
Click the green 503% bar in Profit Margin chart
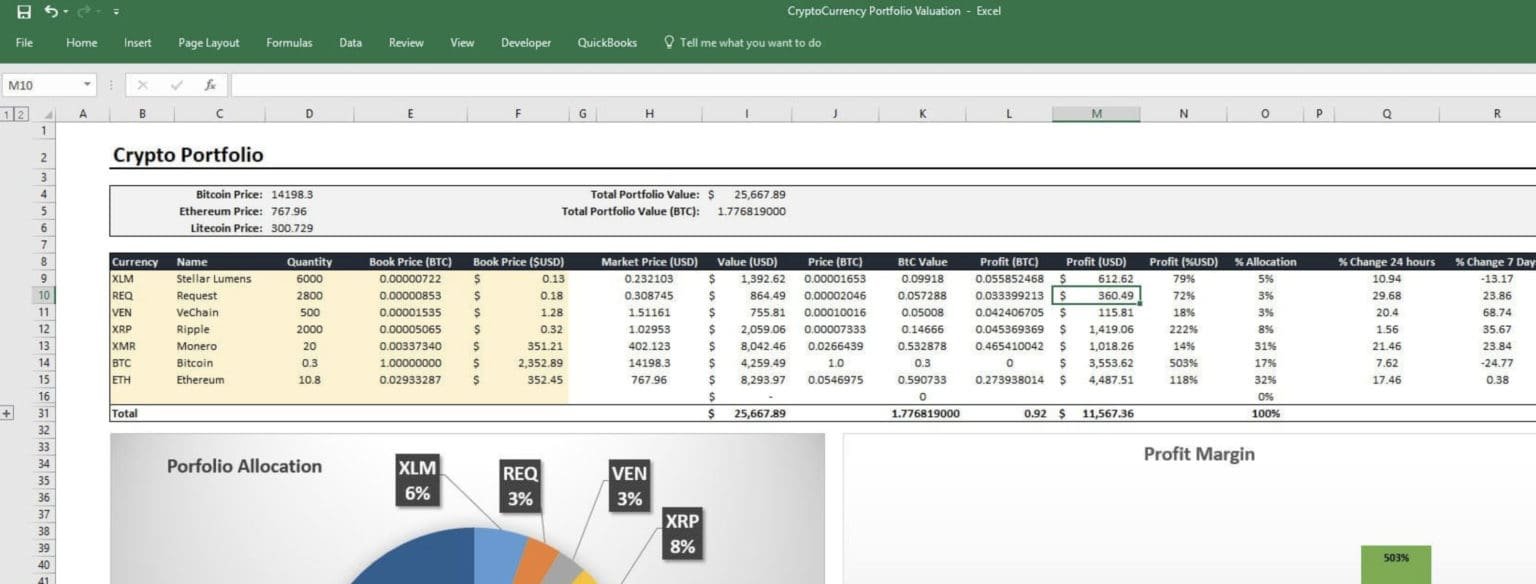click(x=1394, y=560)
